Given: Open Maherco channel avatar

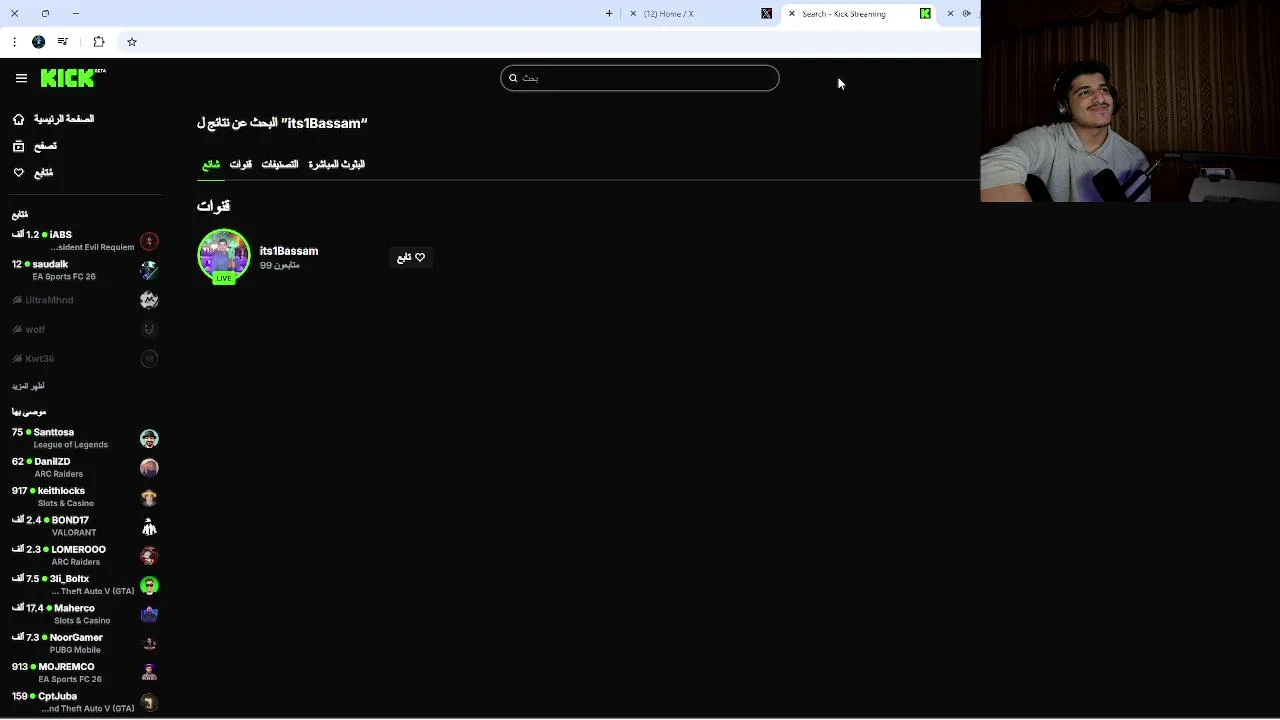Looking at the screenshot, I should click(149, 614).
